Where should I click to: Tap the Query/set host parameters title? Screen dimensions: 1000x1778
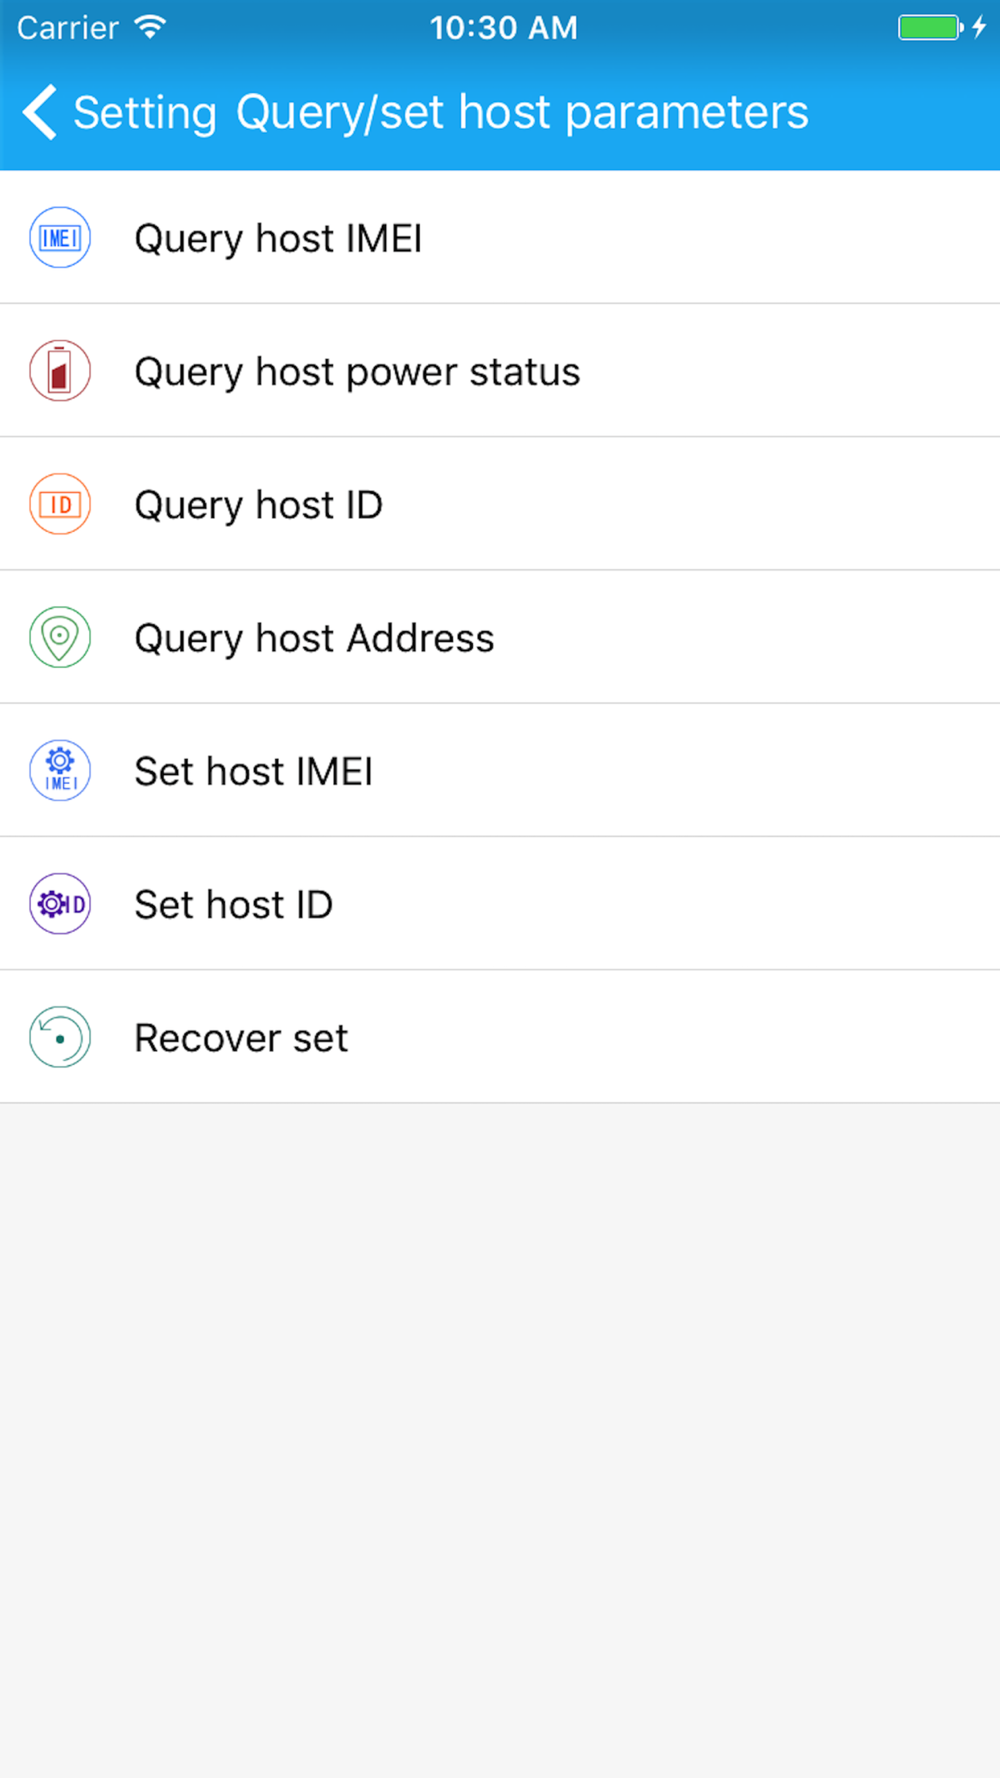pyautogui.click(x=522, y=113)
